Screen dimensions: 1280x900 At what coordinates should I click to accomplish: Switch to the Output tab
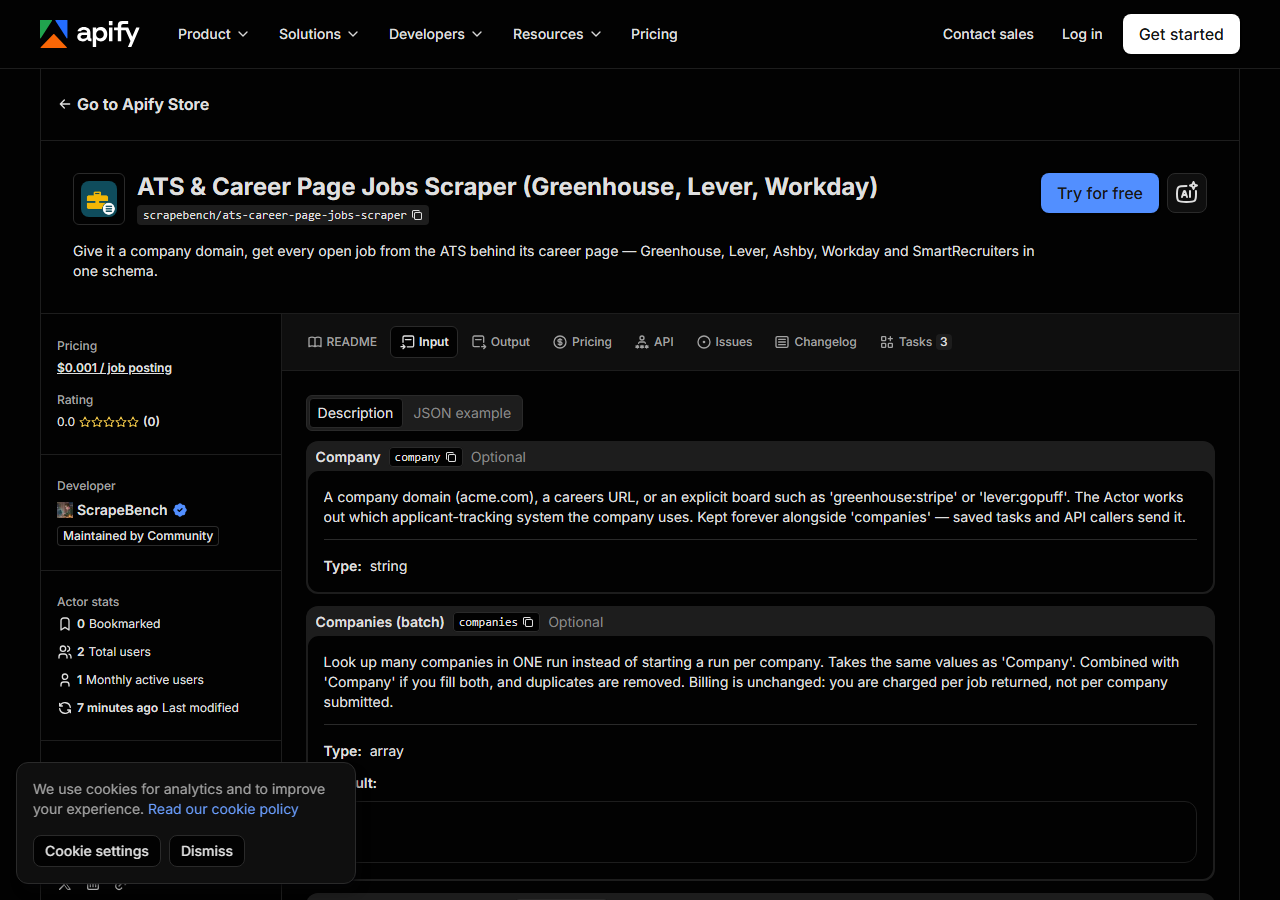[501, 342]
